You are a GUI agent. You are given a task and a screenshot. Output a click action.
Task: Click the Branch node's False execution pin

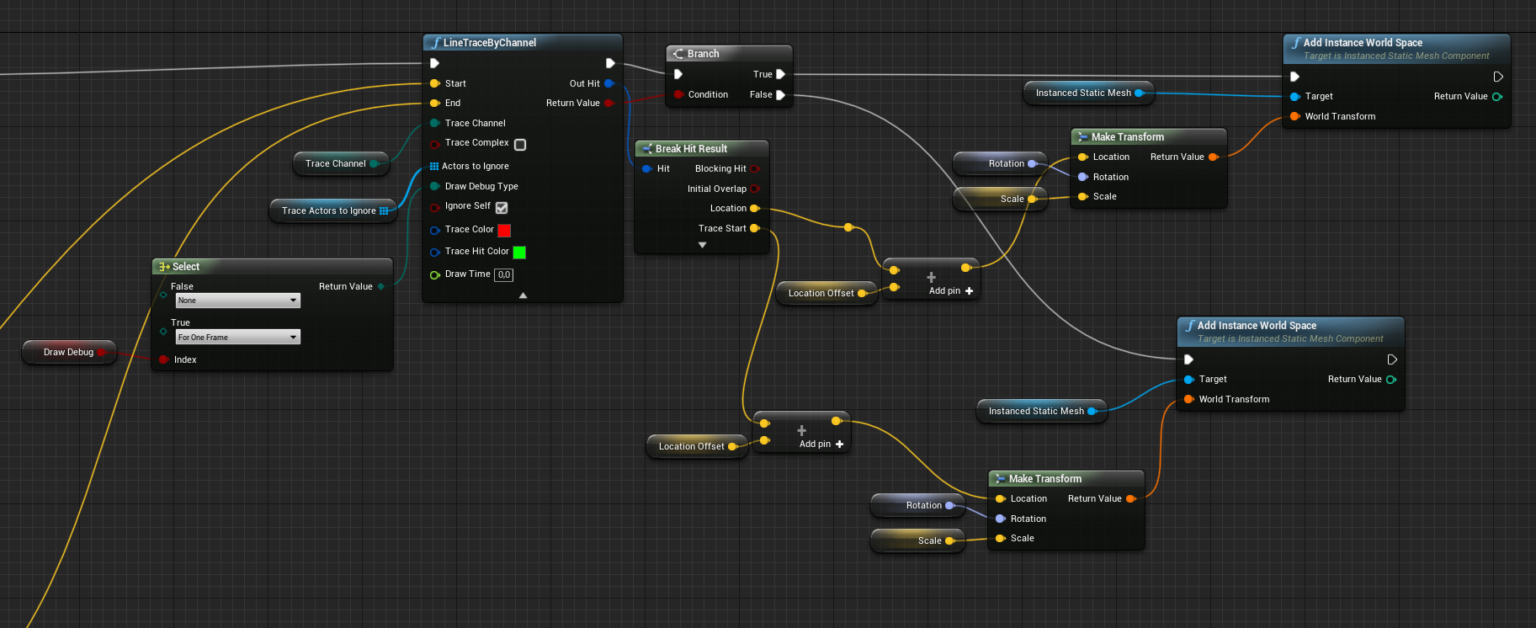780,95
